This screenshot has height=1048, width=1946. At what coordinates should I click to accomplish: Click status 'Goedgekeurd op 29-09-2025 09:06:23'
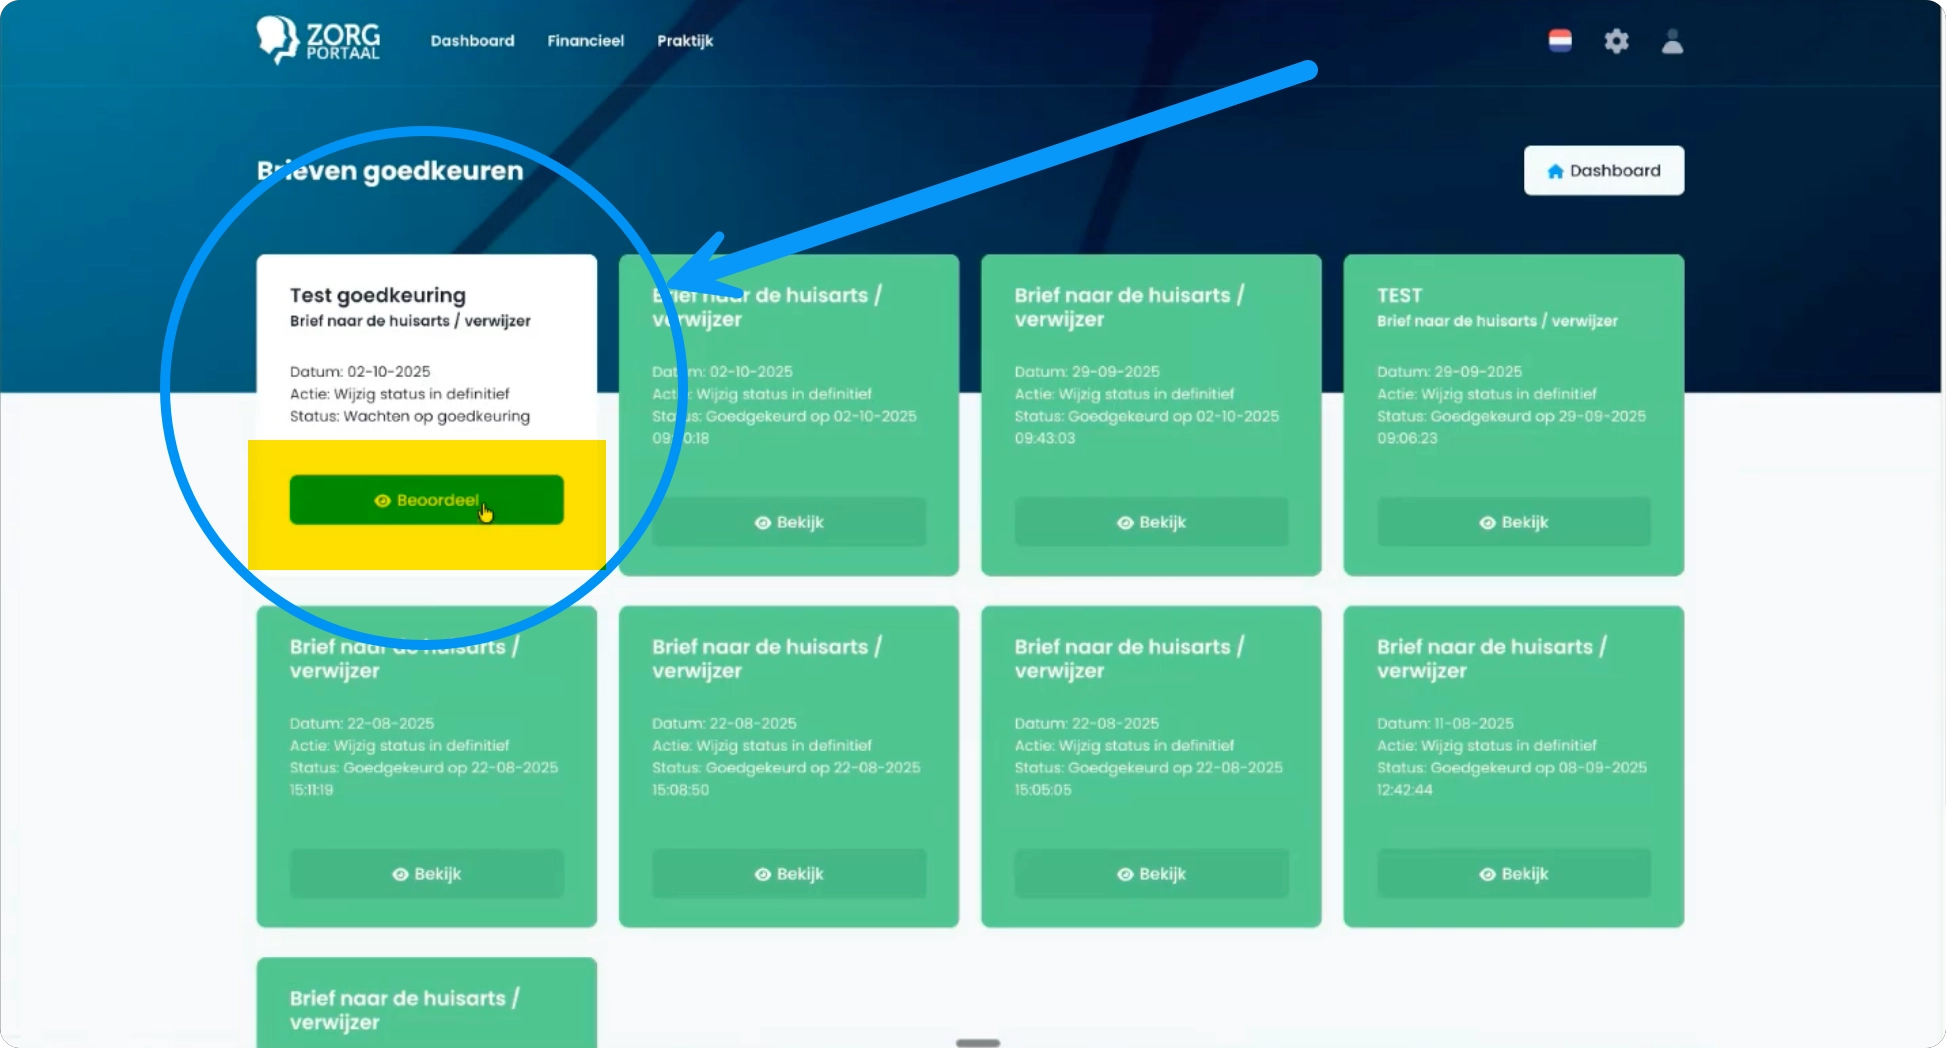pyautogui.click(x=1511, y=427)
